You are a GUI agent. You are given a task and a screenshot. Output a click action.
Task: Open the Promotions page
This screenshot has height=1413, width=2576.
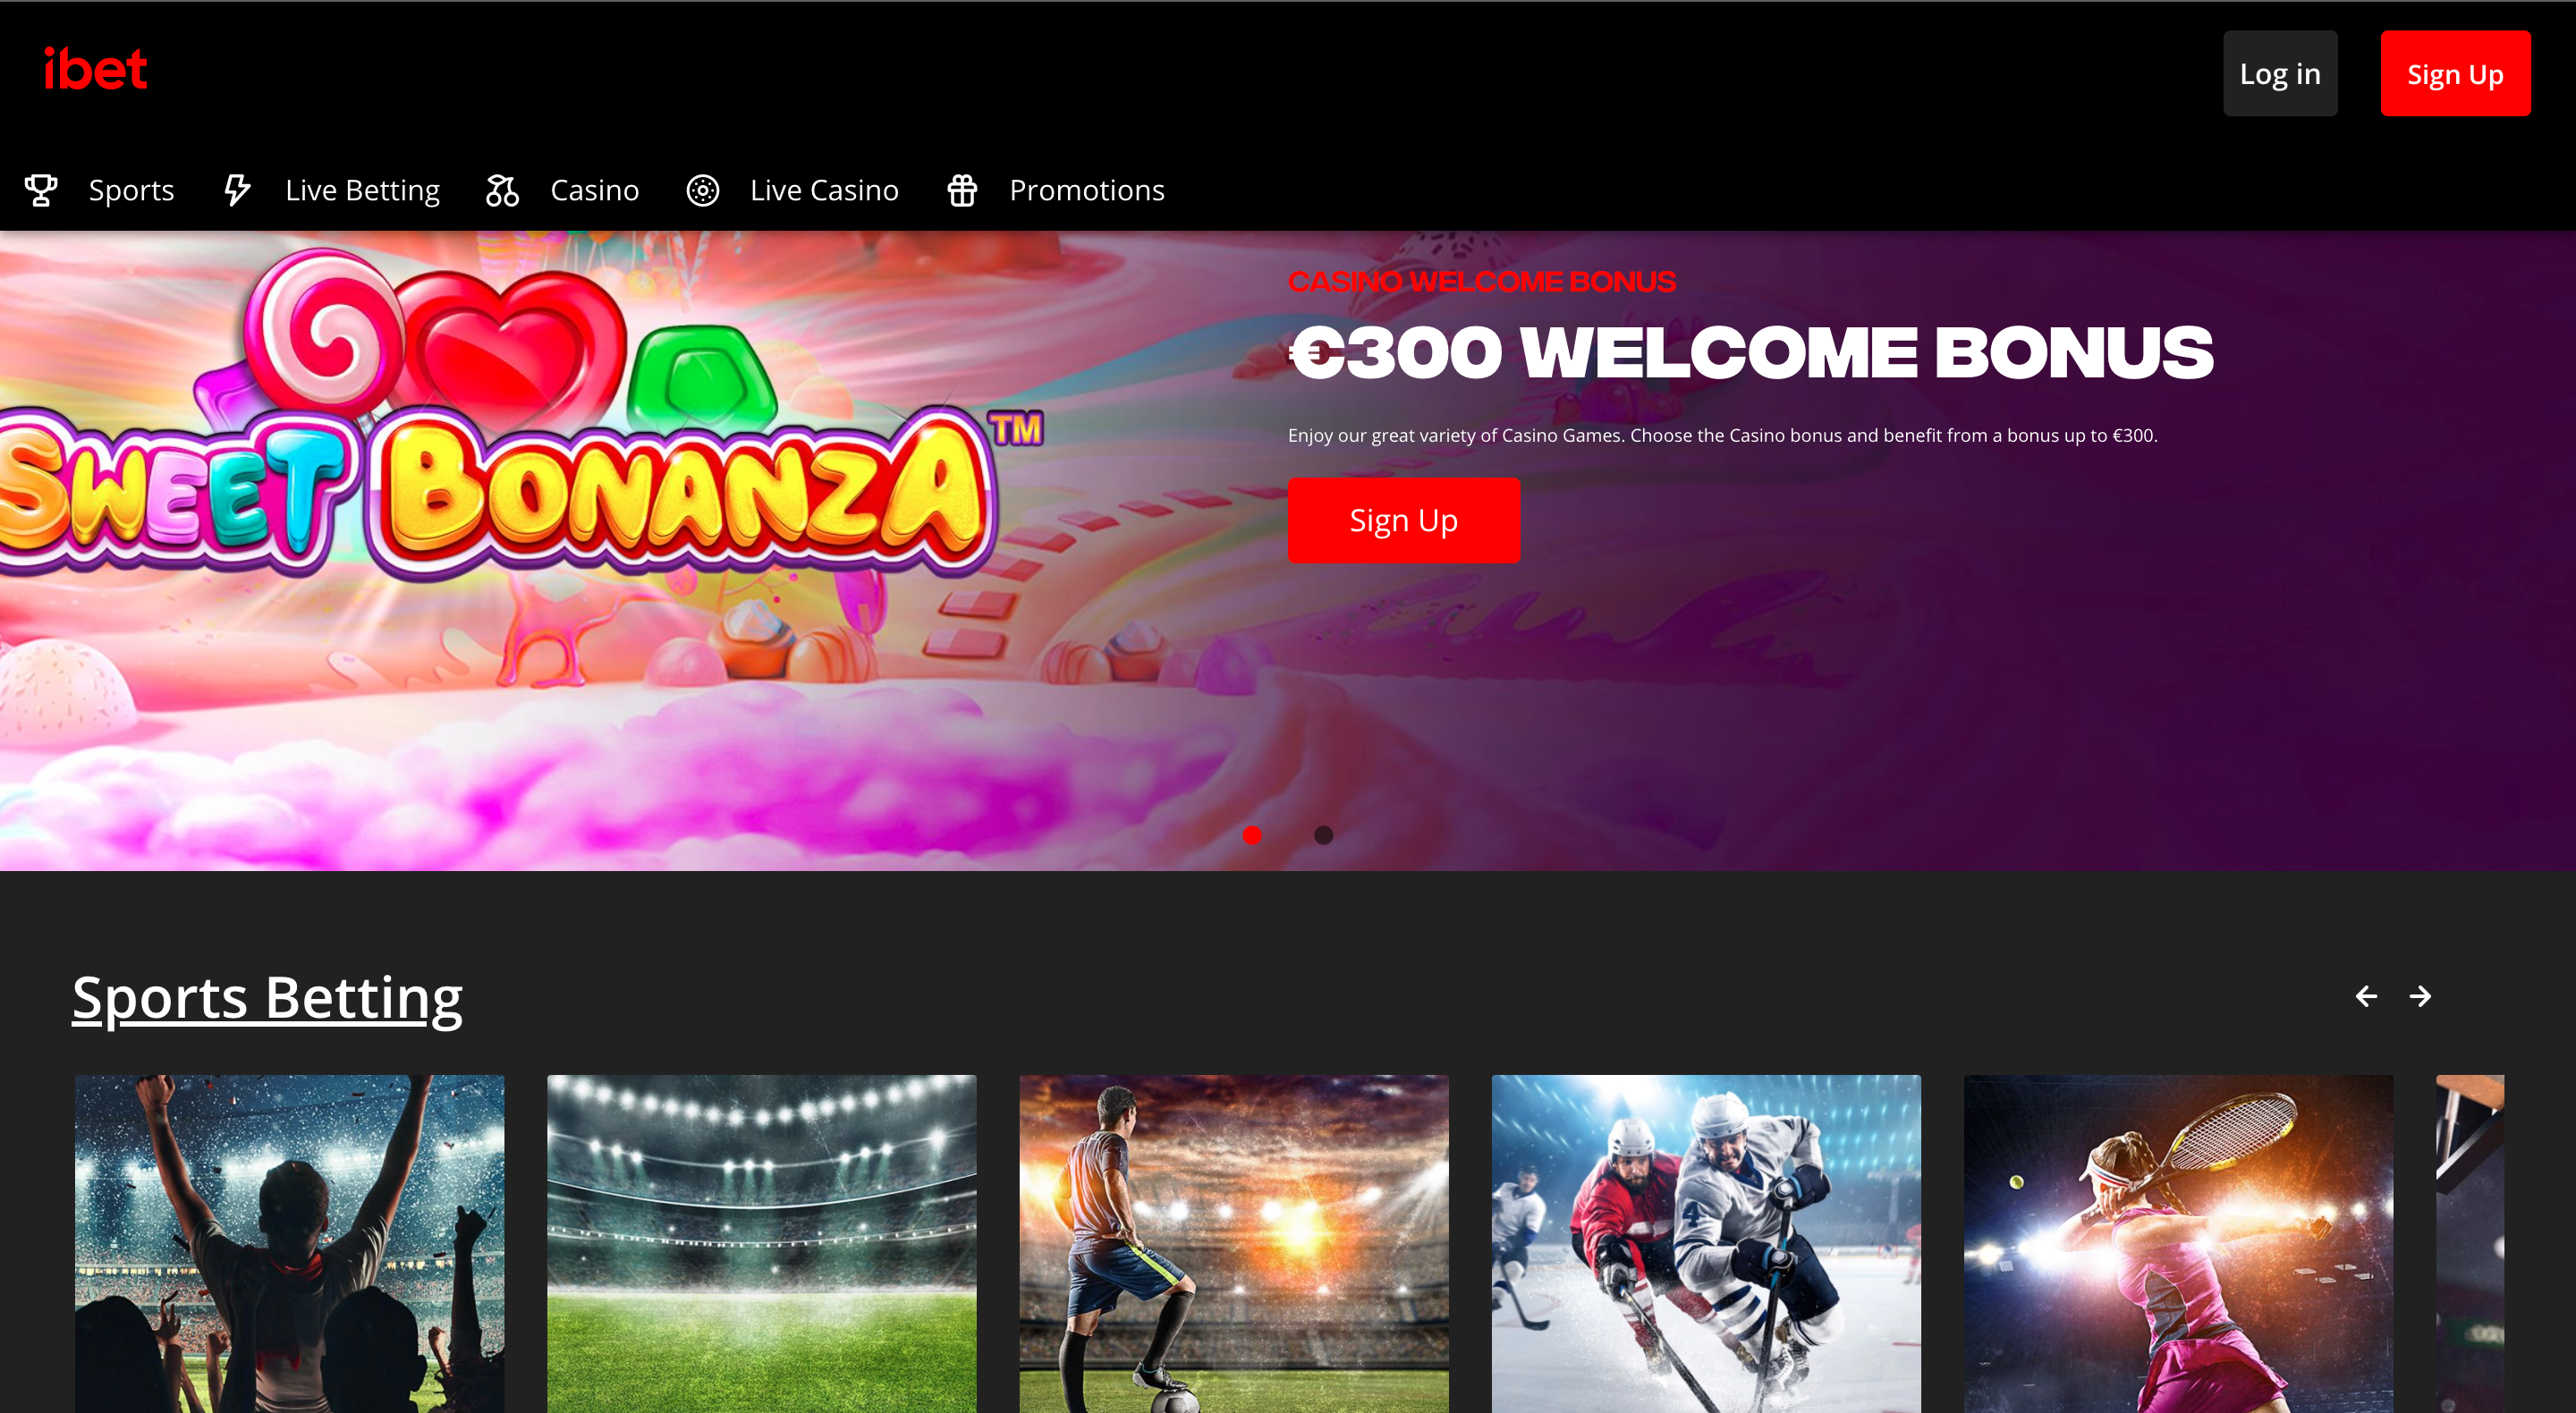(x=1087, y=190)
